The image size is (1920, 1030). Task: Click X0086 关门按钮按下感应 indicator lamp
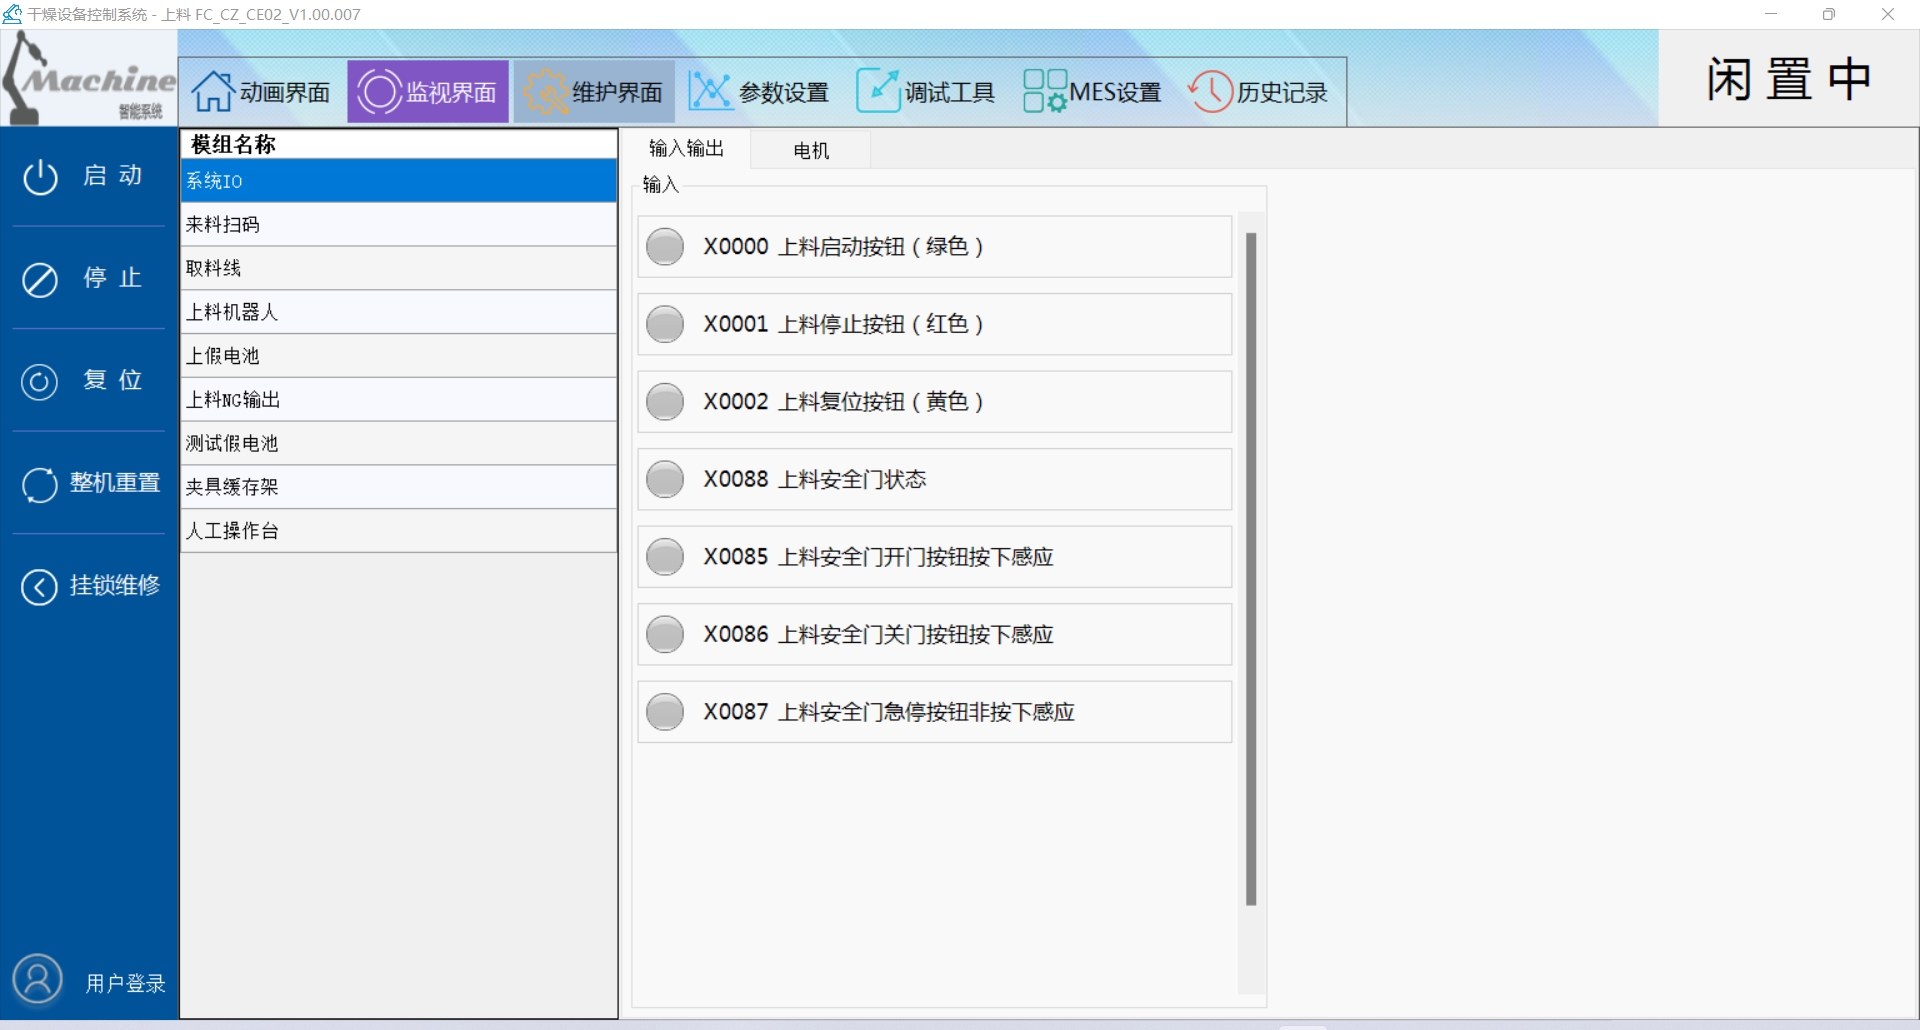665,634
